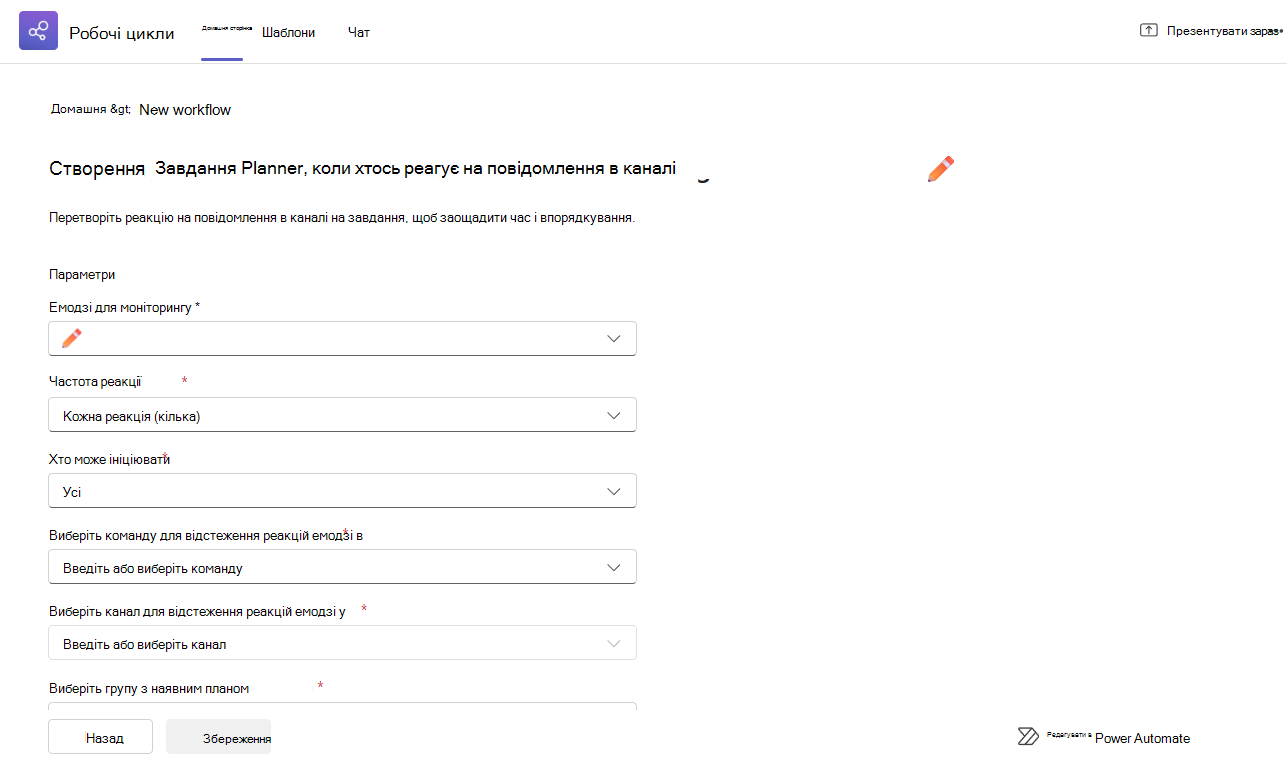1287x774 pixels.
Task: Click the Введіть або виберіть канал field
Action: coord(342,643)
